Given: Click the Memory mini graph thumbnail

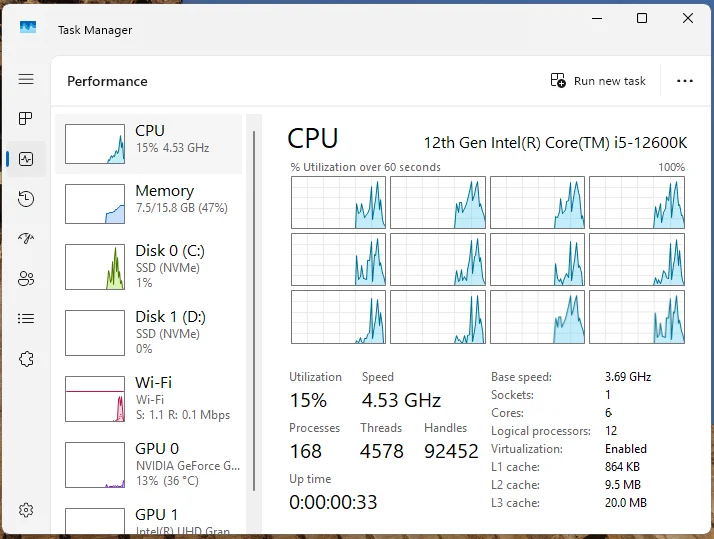Looking at the screenshot, I should pyautogui.click(x=95, y=203).
